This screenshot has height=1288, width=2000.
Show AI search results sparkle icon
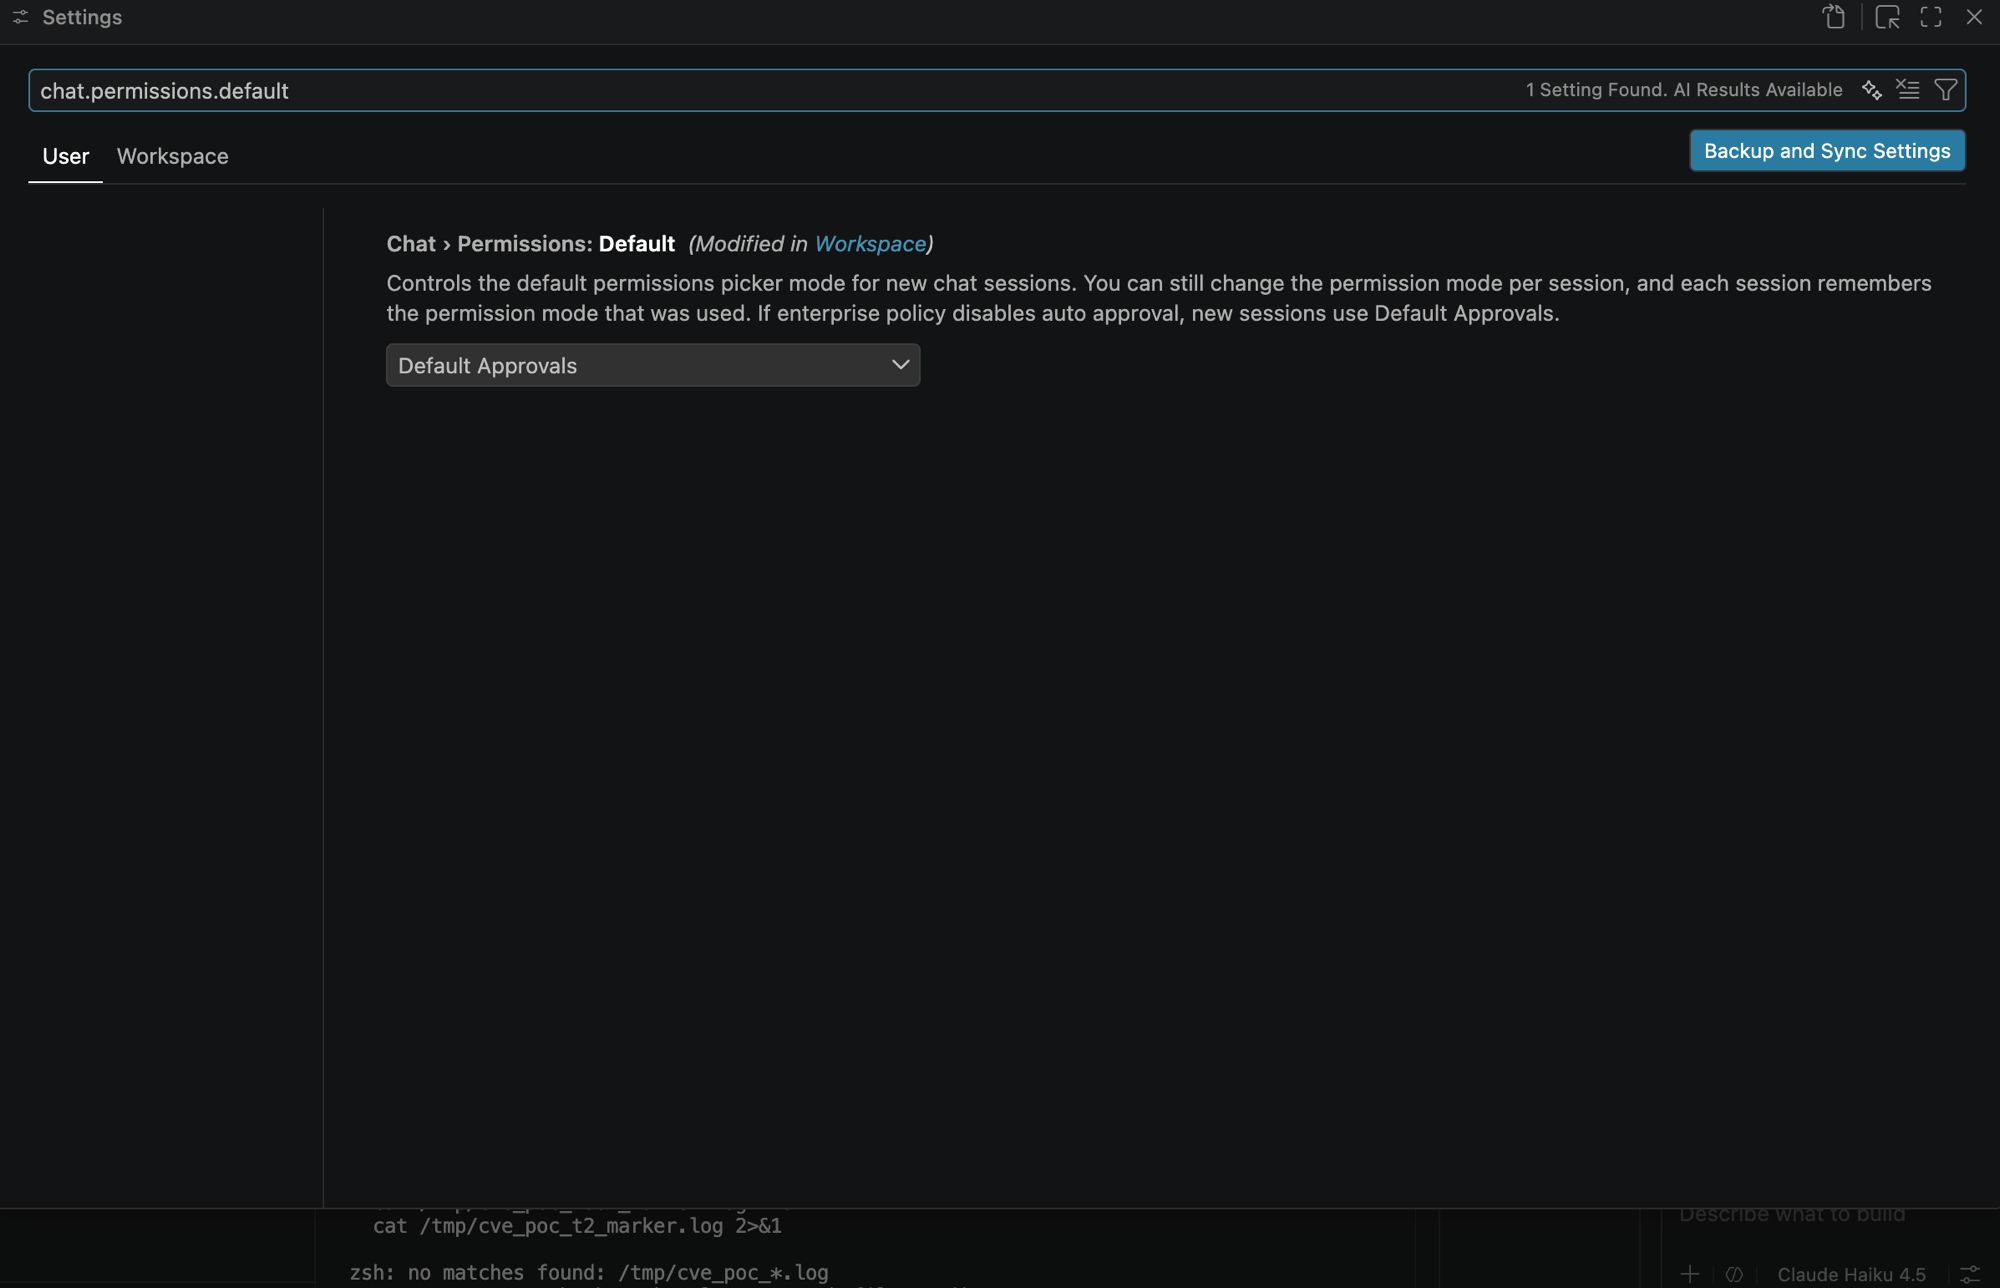tap(1871, 90)
